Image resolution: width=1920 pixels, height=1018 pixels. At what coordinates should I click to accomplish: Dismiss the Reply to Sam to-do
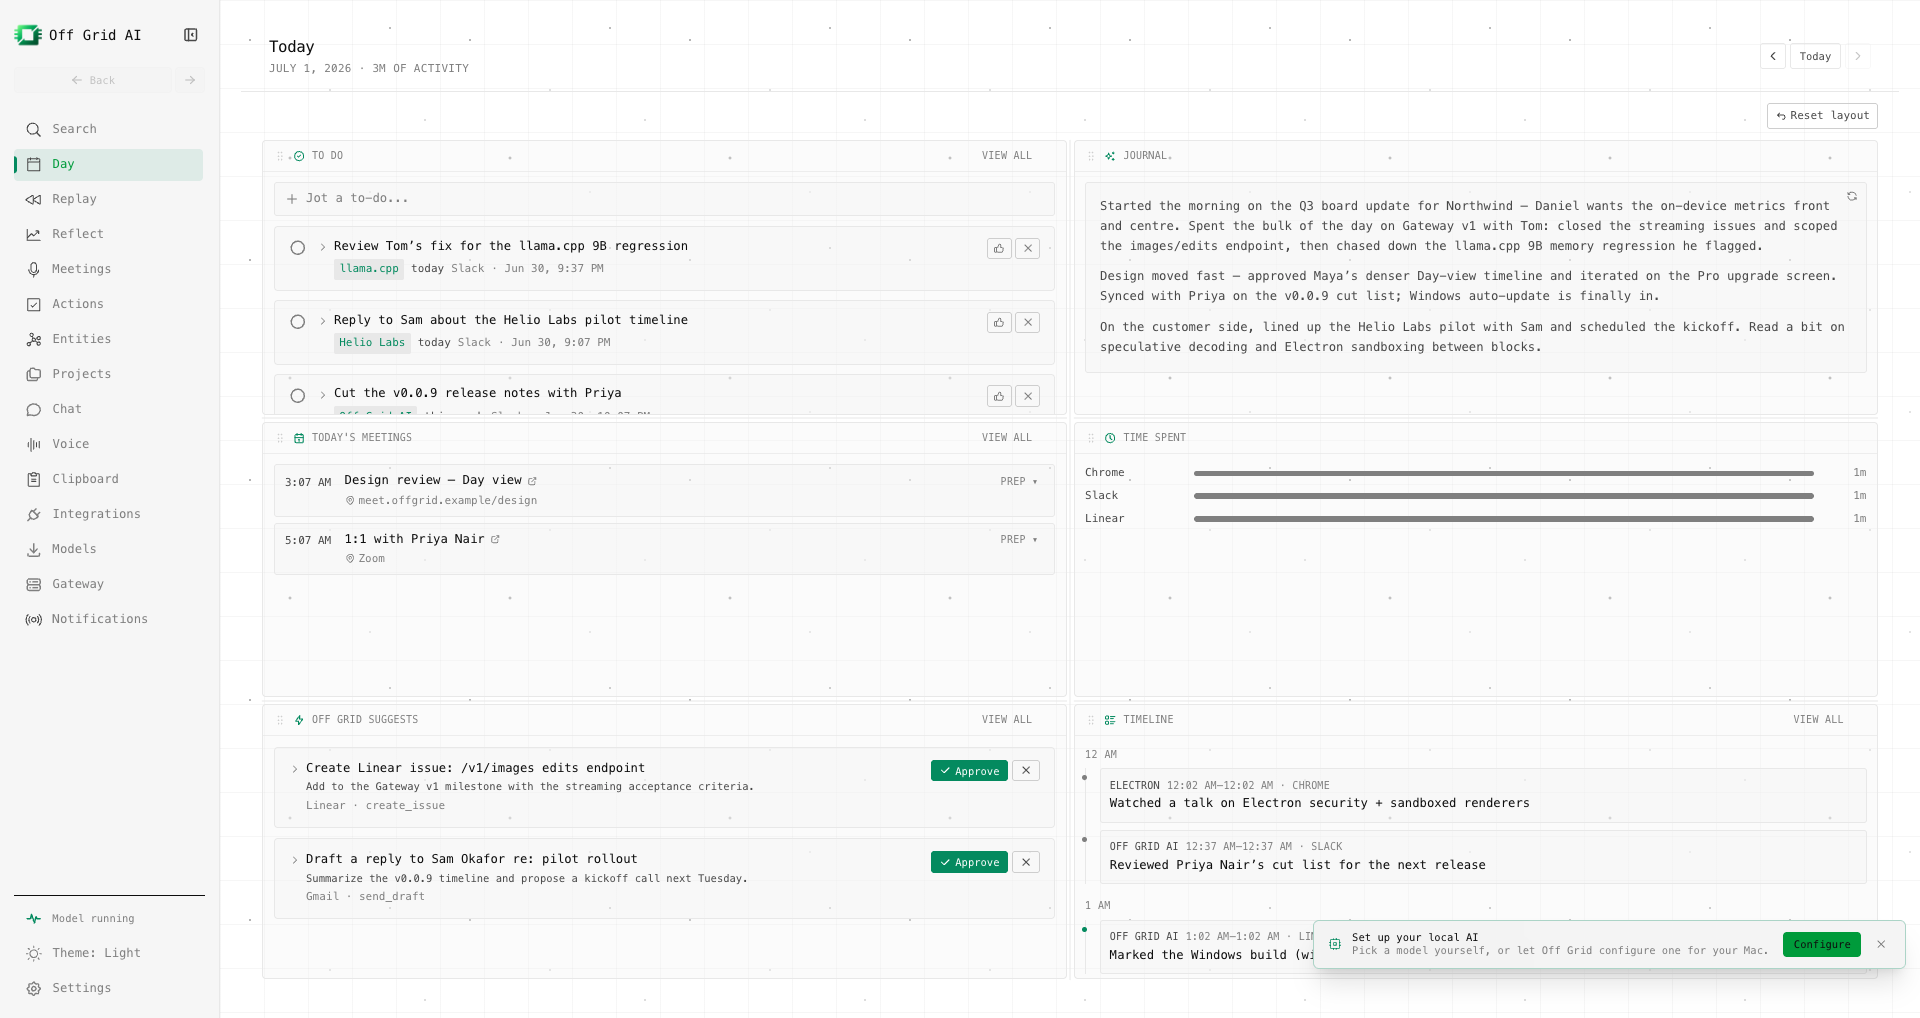(x=1027, y=322)
